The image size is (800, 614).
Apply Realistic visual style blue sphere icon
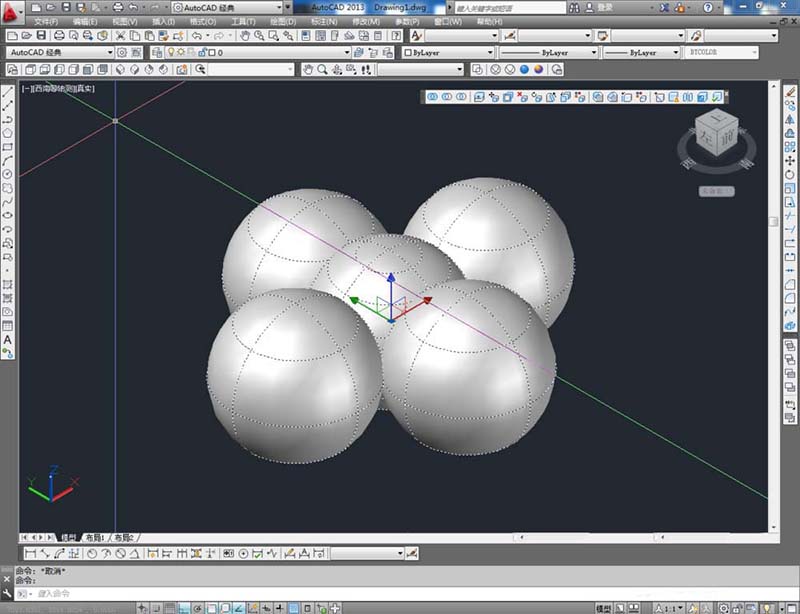[x=524, y=69]
